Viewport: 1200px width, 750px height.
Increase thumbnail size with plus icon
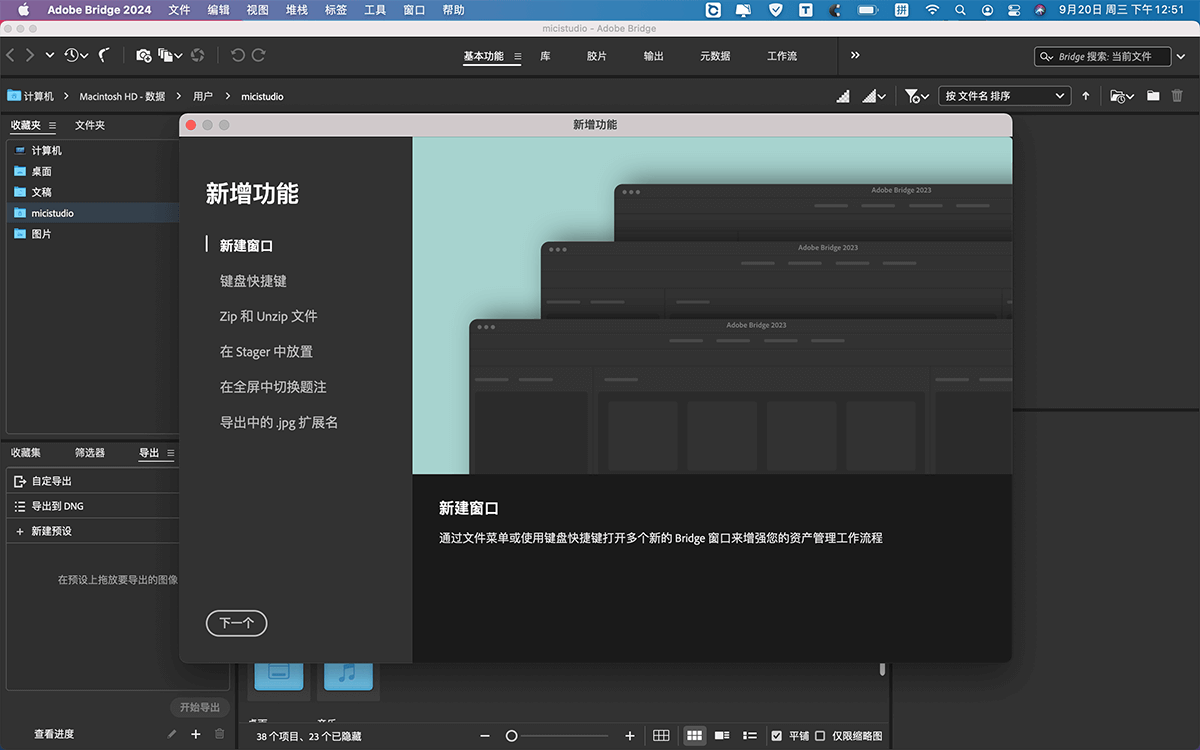(630, 736)
